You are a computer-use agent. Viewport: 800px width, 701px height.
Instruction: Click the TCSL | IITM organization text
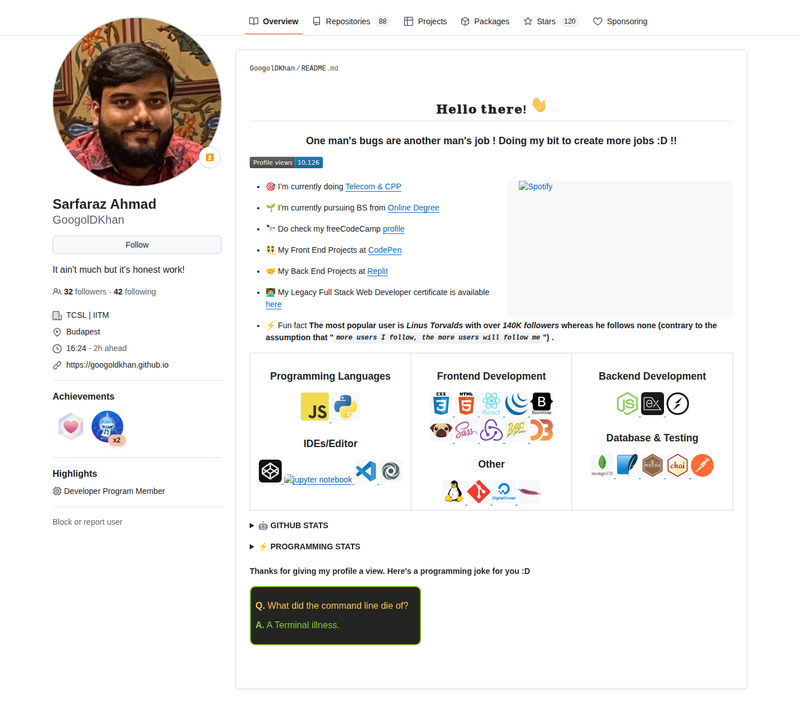[x=87, y=315]
